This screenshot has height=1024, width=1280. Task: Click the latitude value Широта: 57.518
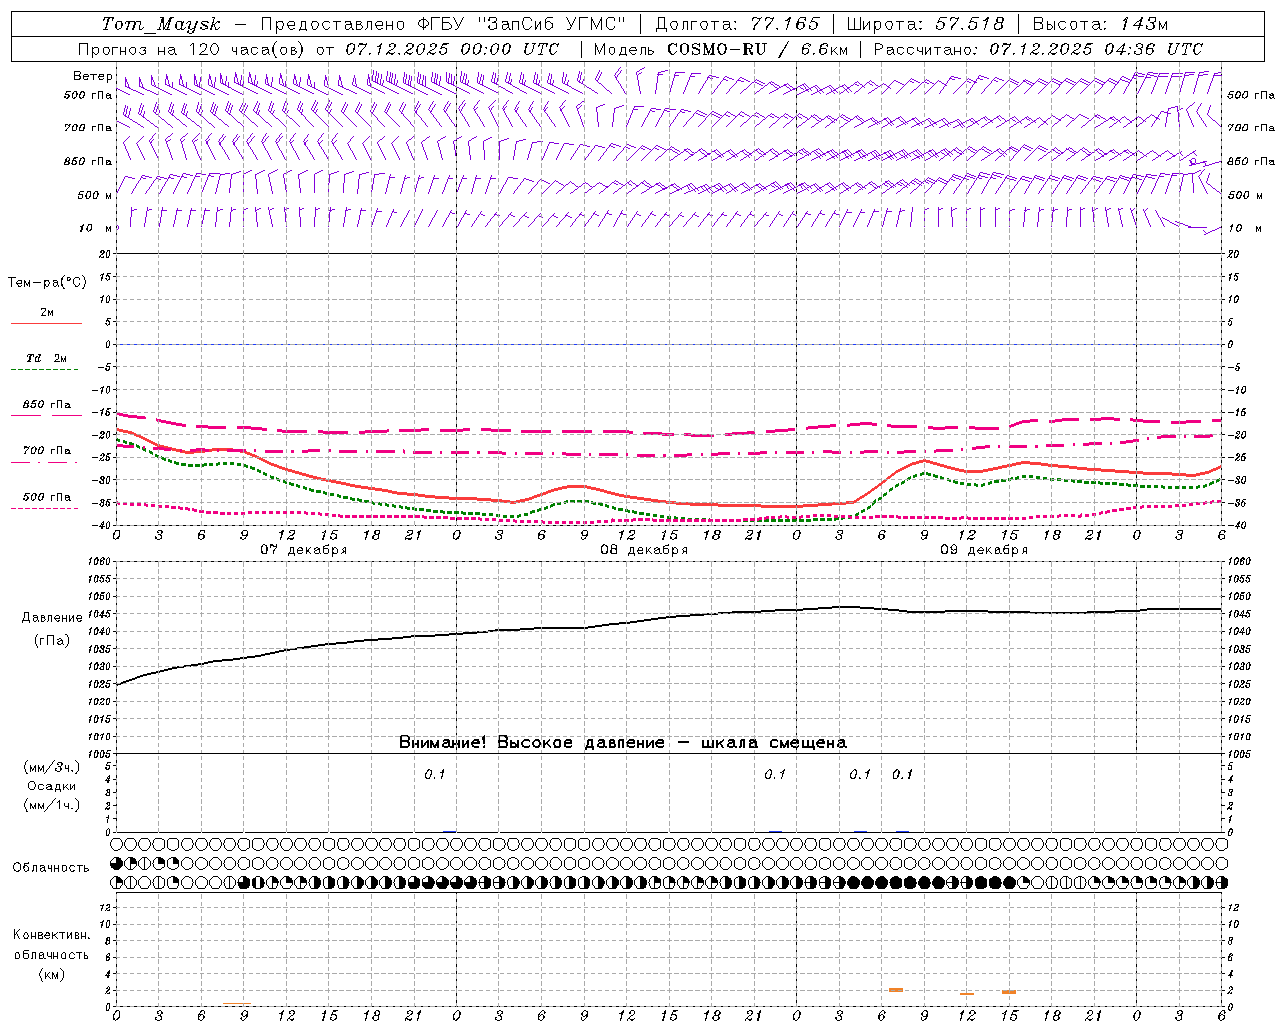point(925,24)
